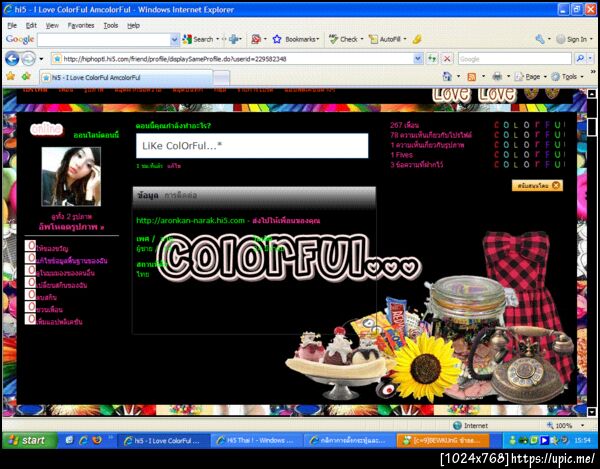Switch to the orange BEWAUnG taskbar window
Viewport: 600px width, 469px height.
(x=443, y=440)
